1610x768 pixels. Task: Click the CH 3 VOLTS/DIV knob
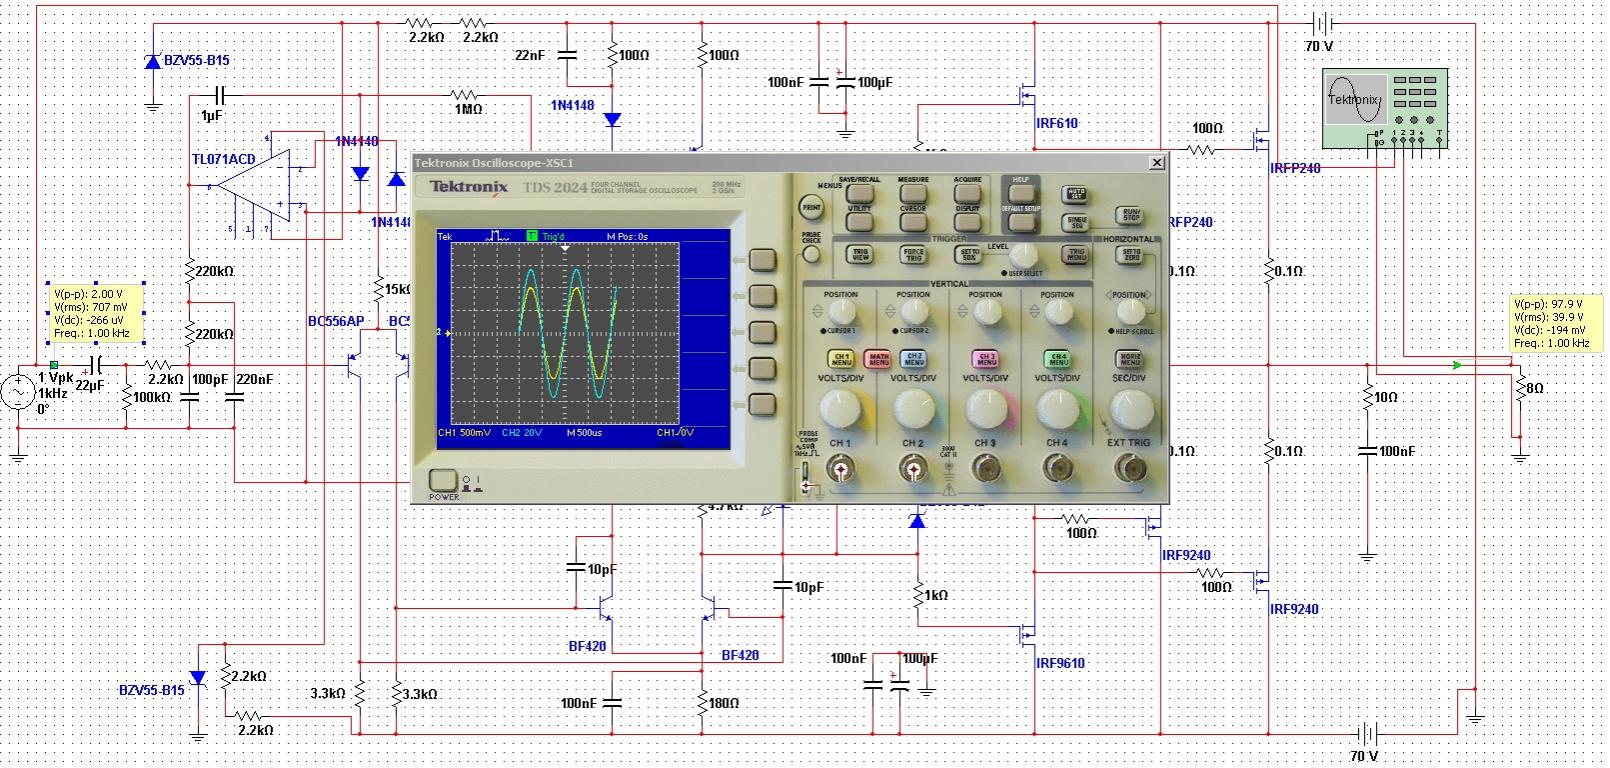[986, 410]
